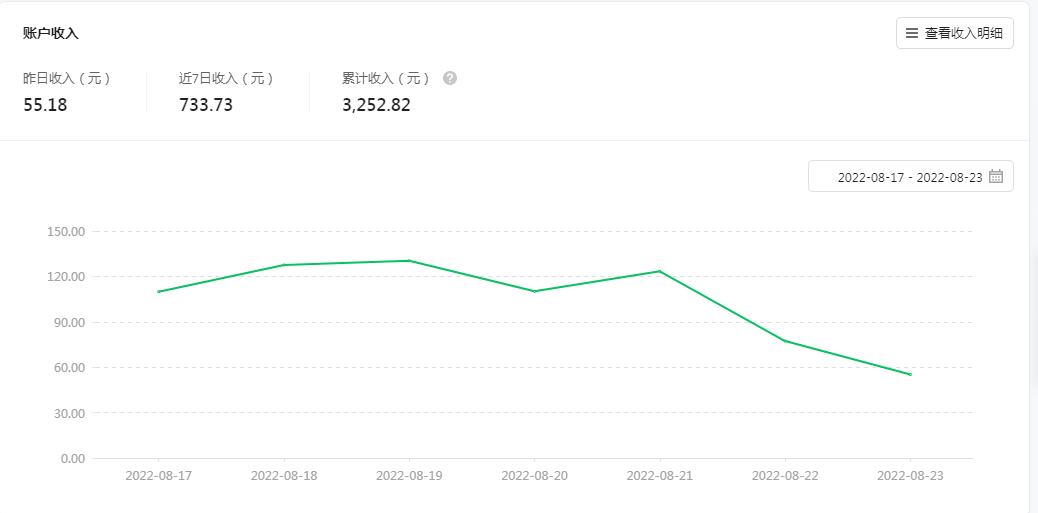Click the 2022-08-17 - 2022-08-23 date range field
This screenshot has width=1038, height=513.
click(909, 177)
